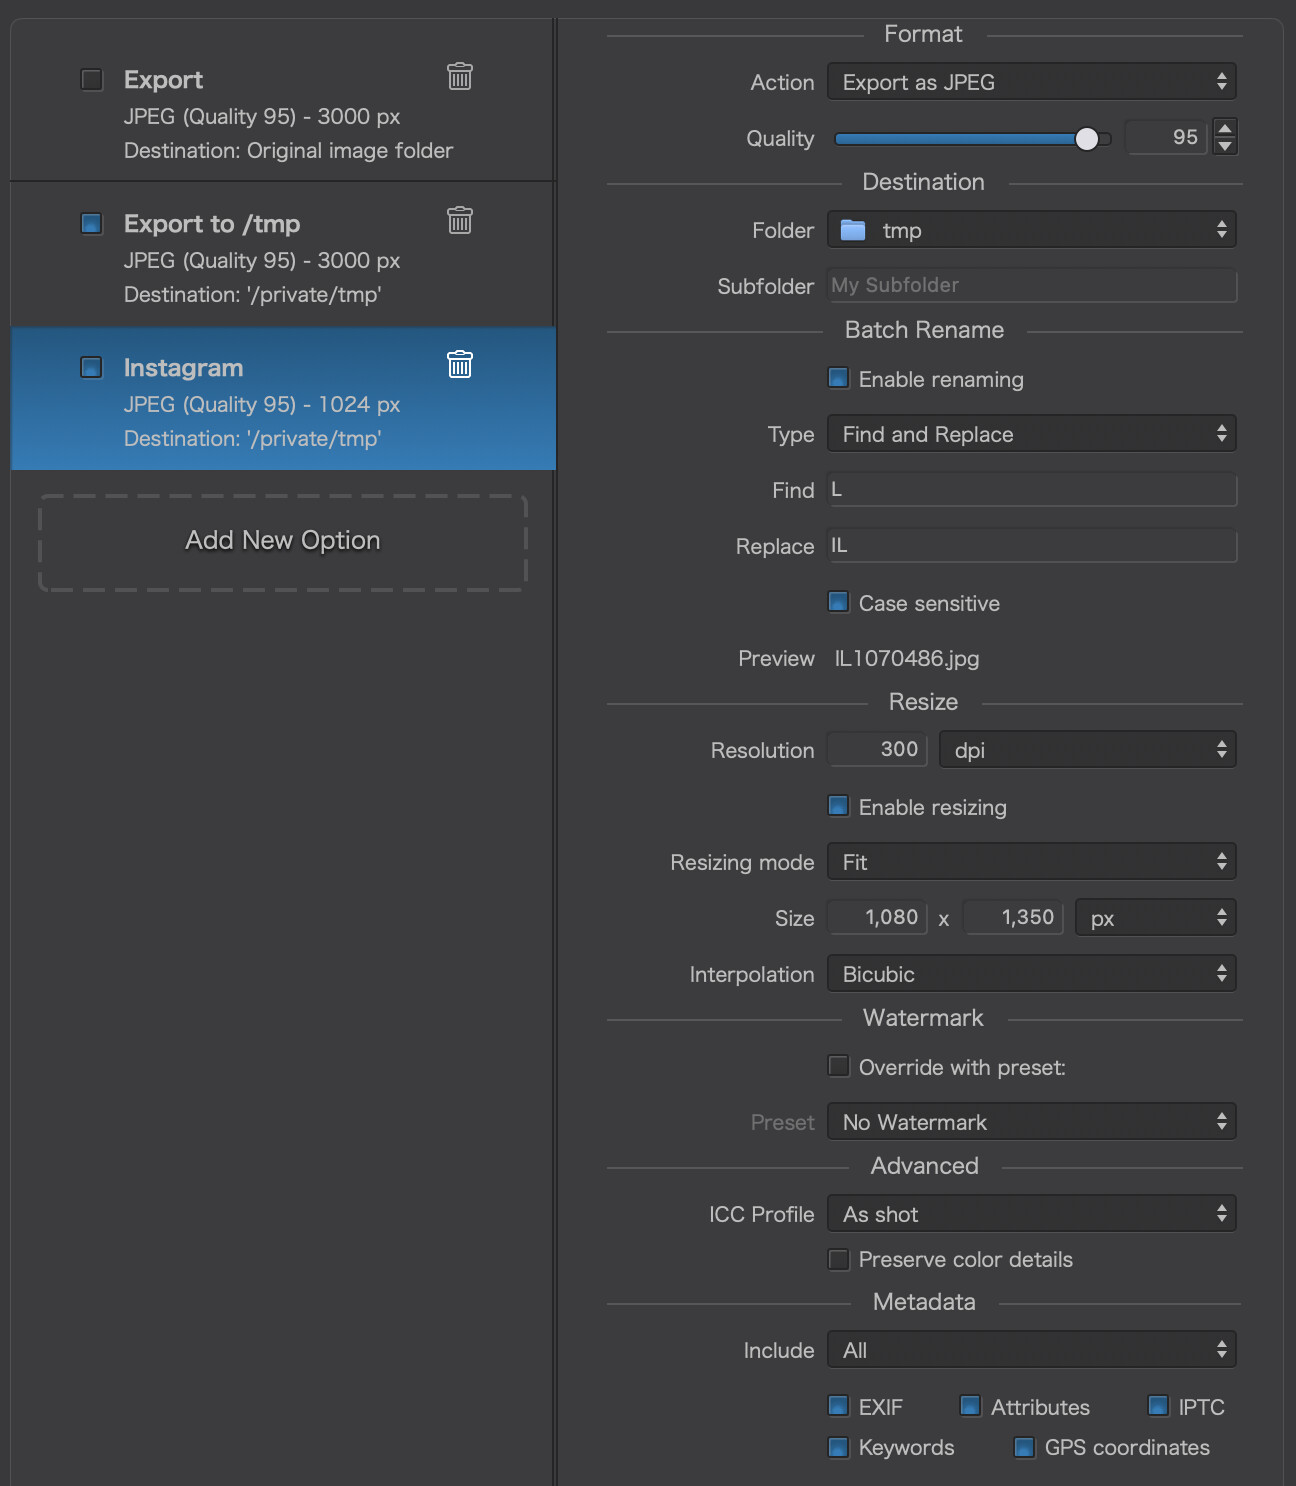This screenshot has height=1486, width=1296.
Task: Click trash icon for Instagram preset
Action: click(x=459, y=364)
